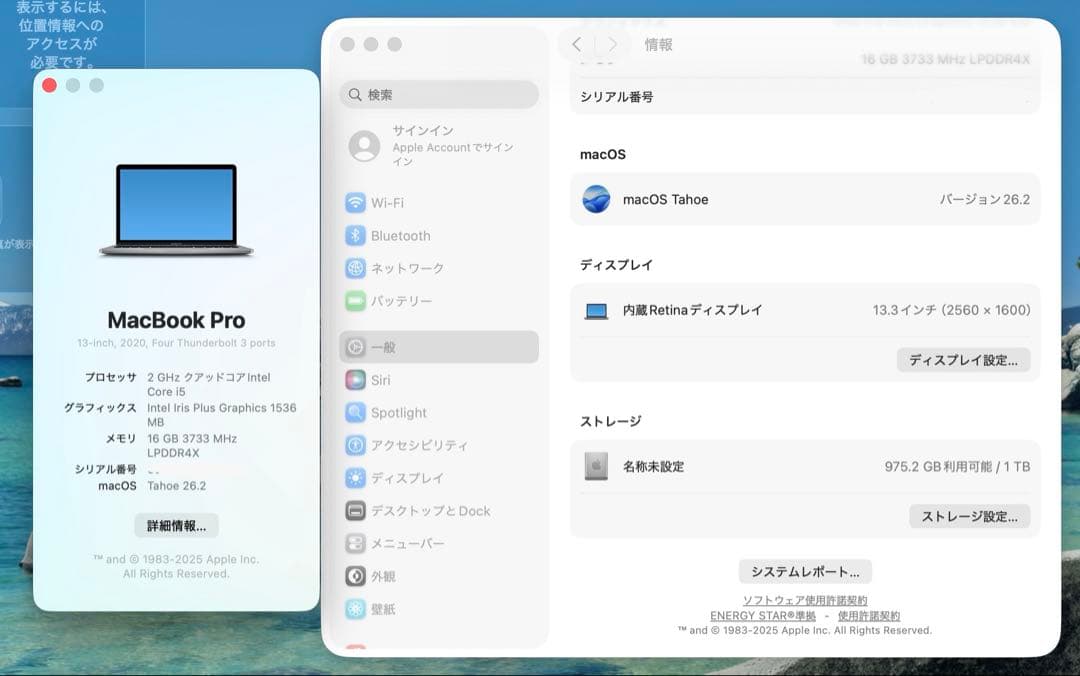Open Siri settings in the sidebar

coord(439,380)
